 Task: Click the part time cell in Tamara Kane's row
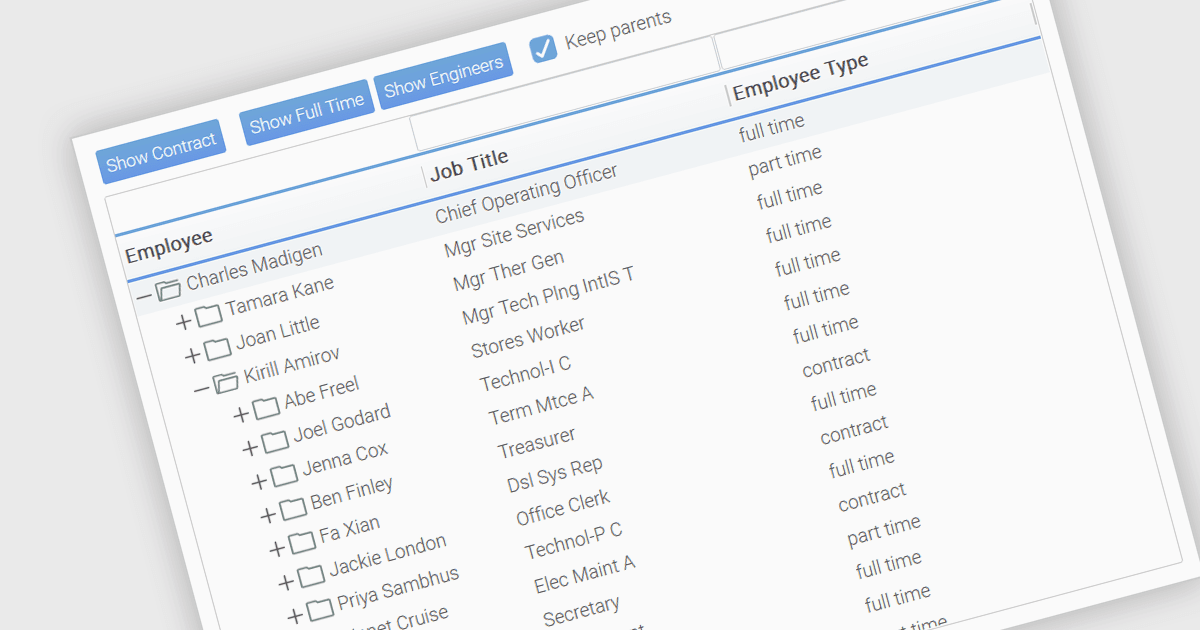pyautogui.click(x=785, y=162)
